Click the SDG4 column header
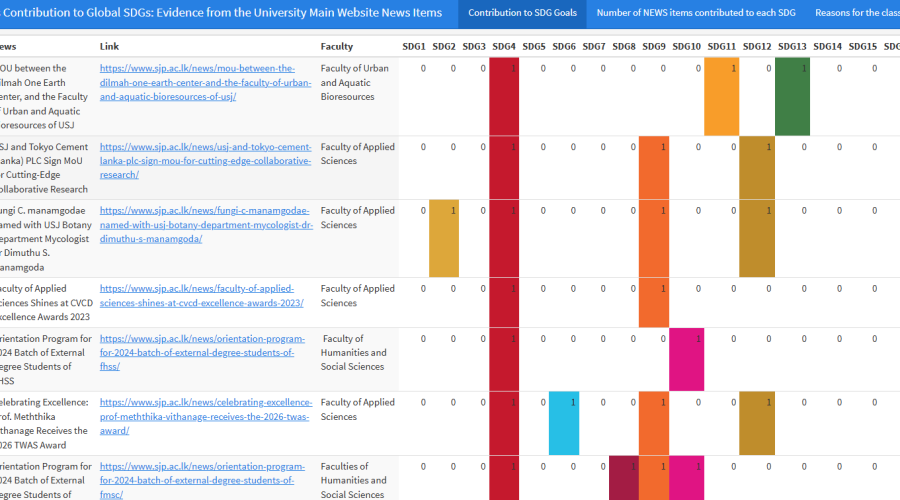This screenshot has height=500, width=900. [x=504, y=47]
